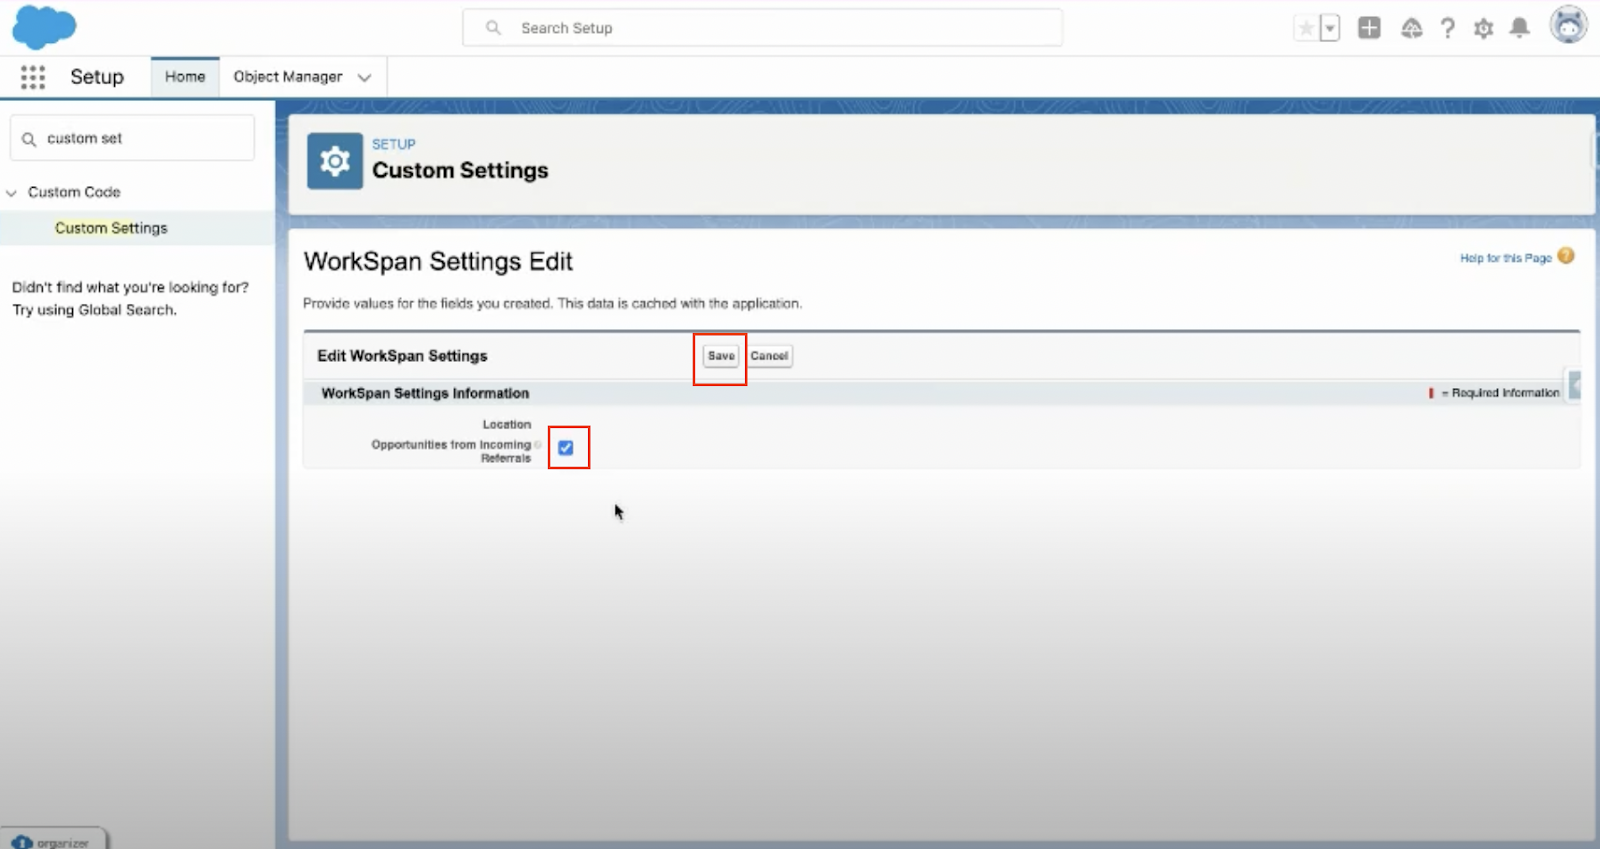Click the 'Custom Settings' page title

tap(460, 171)
